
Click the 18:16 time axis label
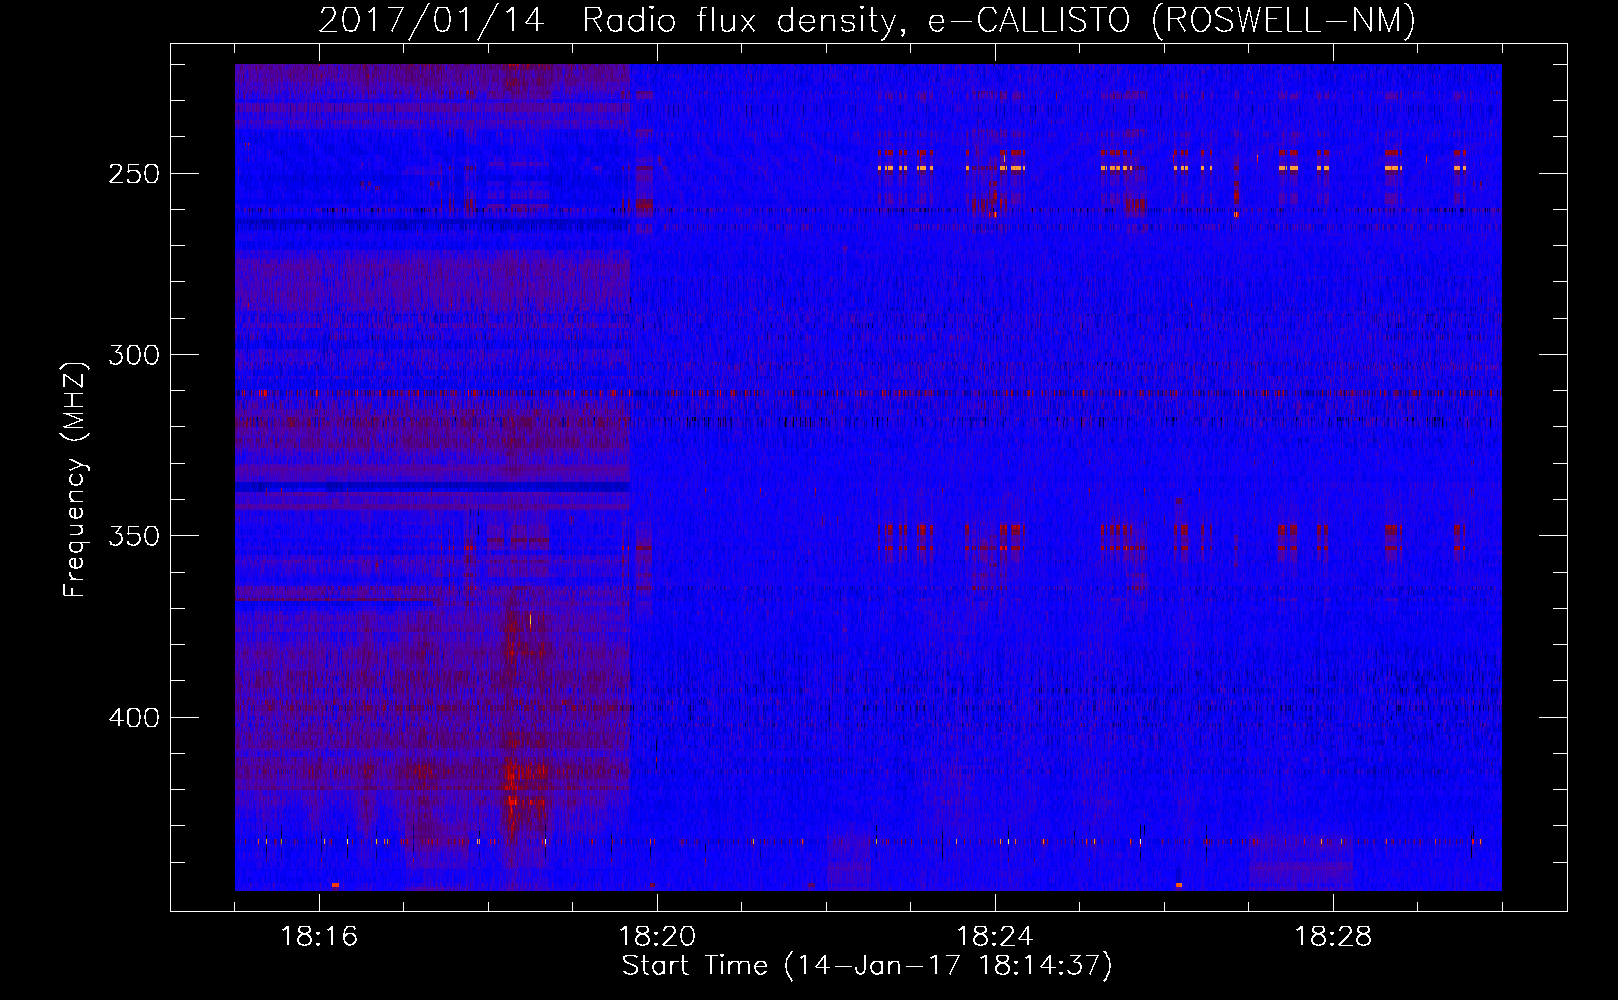[x=319, y=937]
